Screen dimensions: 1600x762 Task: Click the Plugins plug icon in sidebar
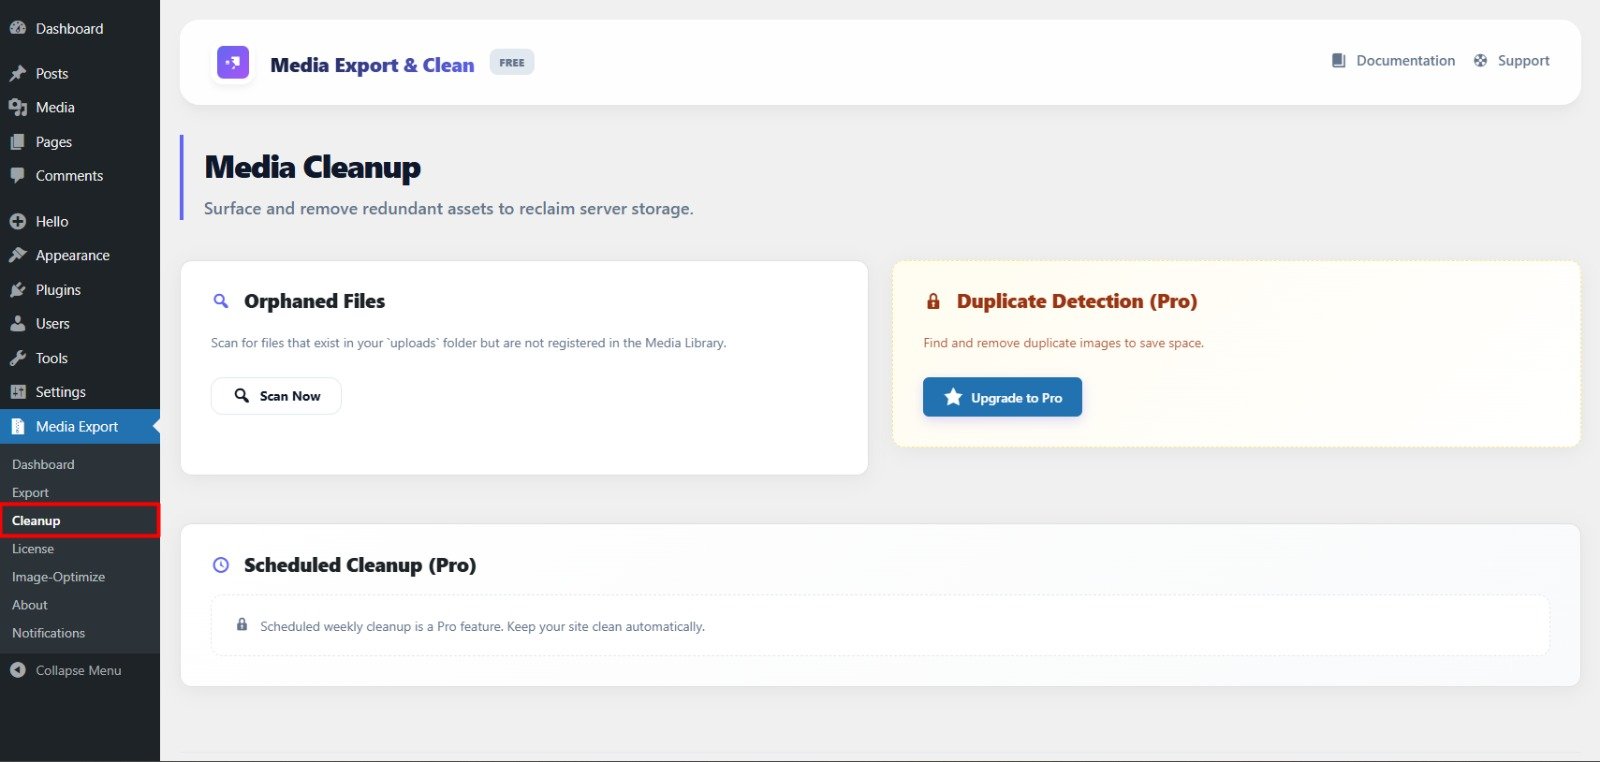pyautogui.click(x=18, y=290)
